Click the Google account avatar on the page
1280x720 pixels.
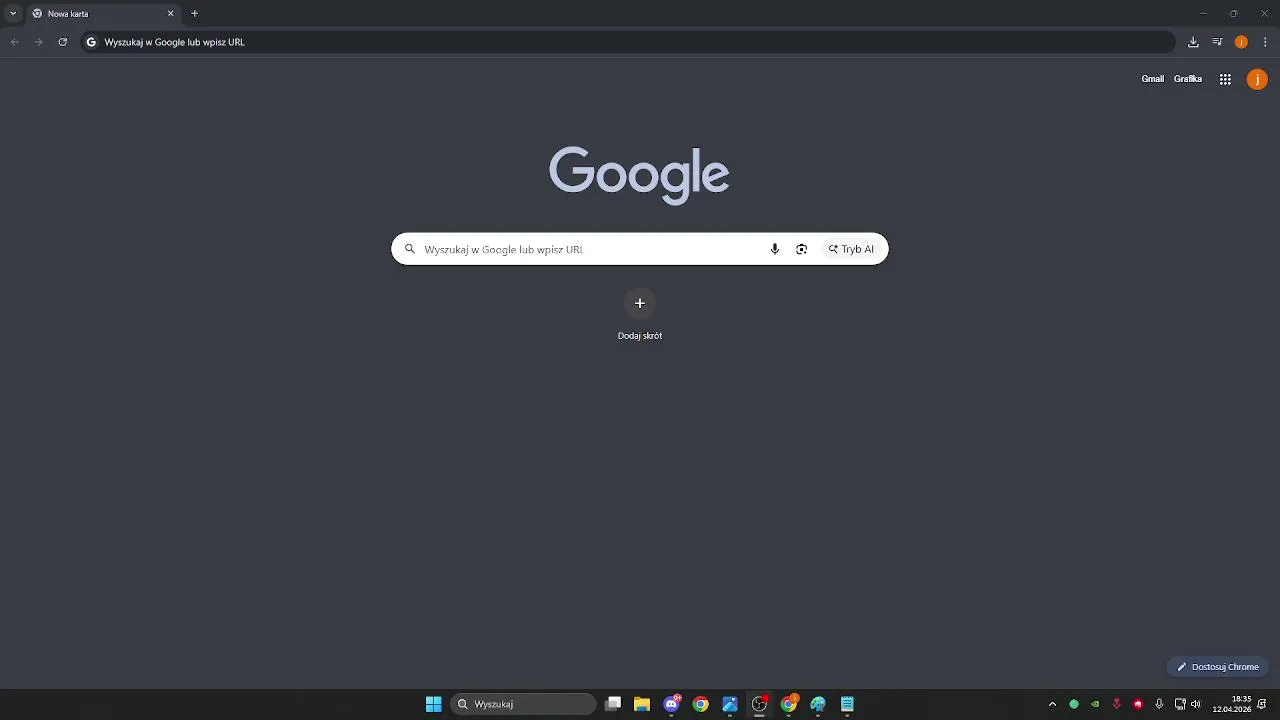point(1257,79)
